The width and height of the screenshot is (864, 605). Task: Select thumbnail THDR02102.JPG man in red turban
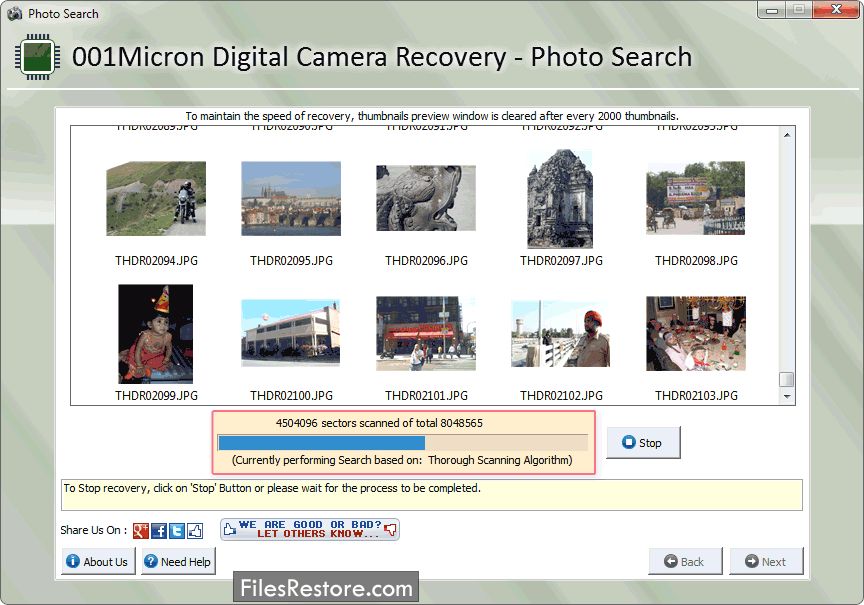560,333
